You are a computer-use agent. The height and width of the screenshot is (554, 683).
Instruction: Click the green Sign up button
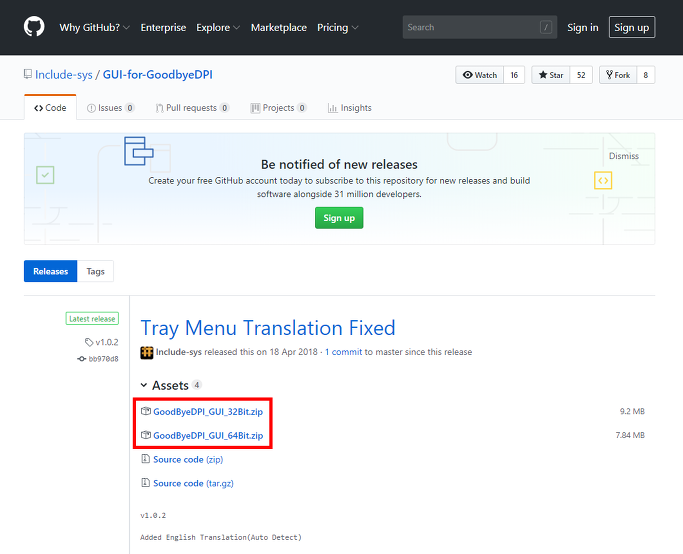click(x=339, y=218)
